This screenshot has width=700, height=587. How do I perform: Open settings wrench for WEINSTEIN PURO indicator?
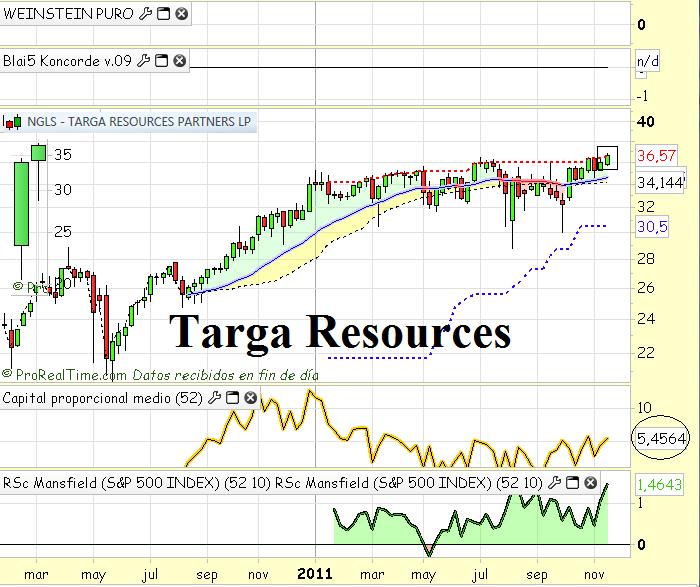point(145,14)
